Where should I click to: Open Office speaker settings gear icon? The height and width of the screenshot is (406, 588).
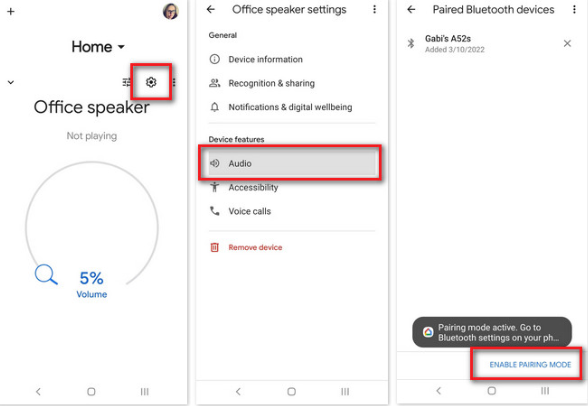[x=151, y=82]
